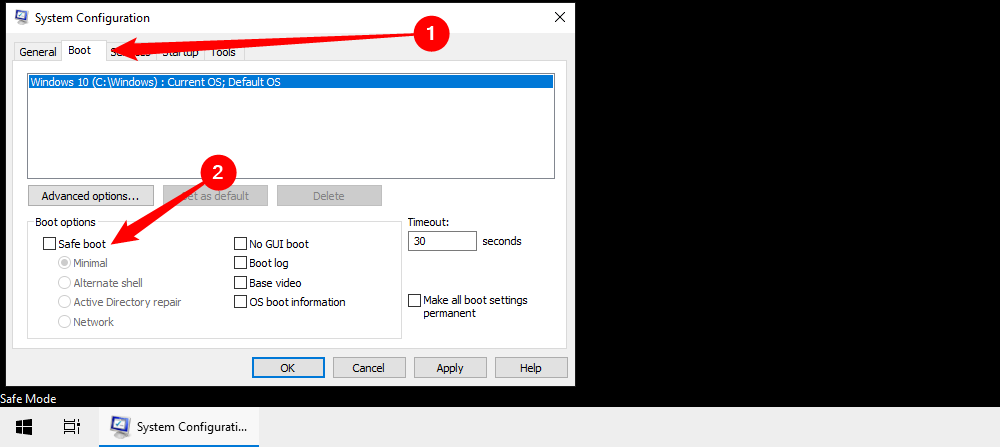Close the System Configuration window
The image size is (1000, 447).
click(559, 17)
